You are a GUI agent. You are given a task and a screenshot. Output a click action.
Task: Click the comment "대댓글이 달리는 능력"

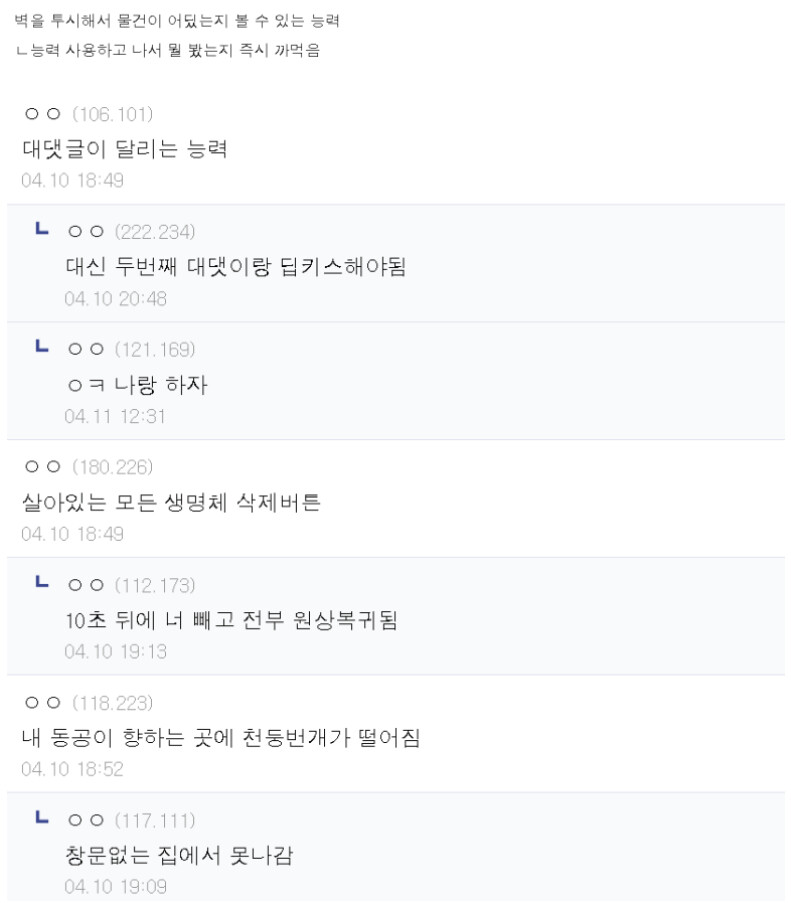point(125,149)
